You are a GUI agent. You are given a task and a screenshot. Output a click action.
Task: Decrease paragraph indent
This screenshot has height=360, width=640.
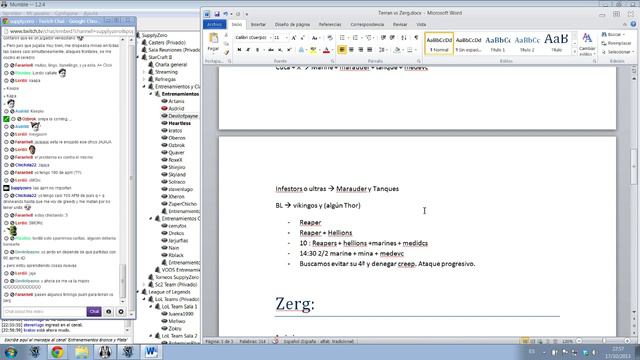[383, 38]
